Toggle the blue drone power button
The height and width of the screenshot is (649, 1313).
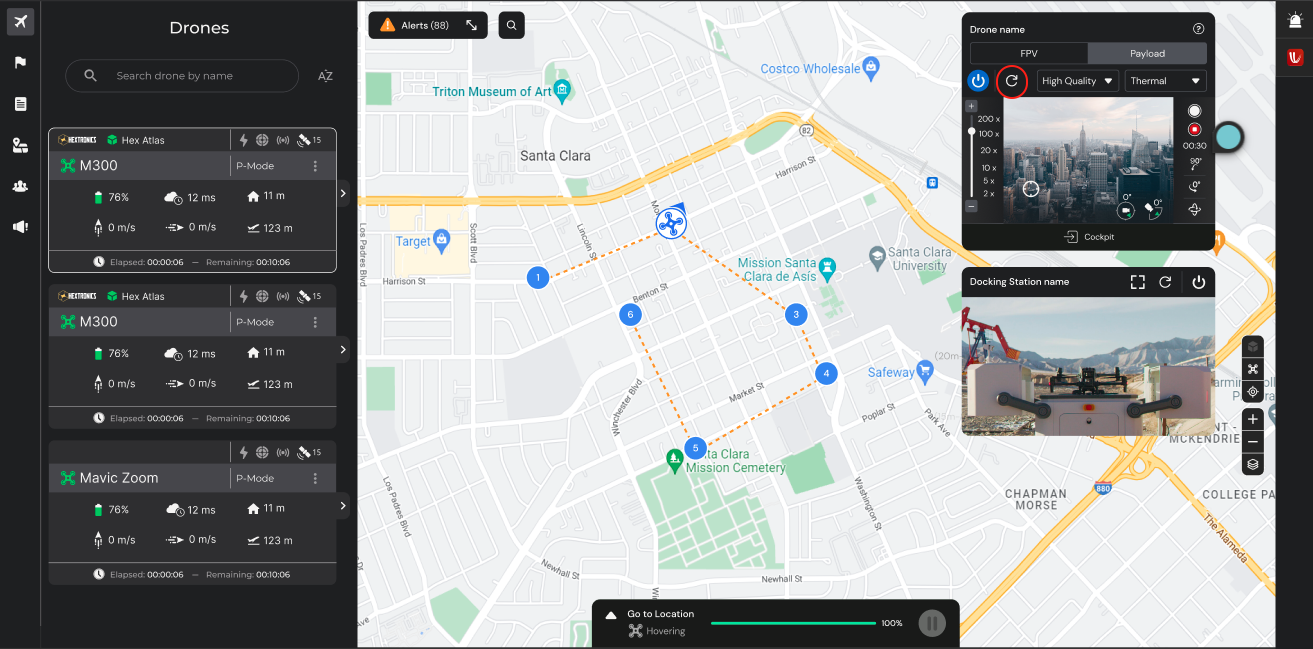pyautogui.click(x=978, y=81)
